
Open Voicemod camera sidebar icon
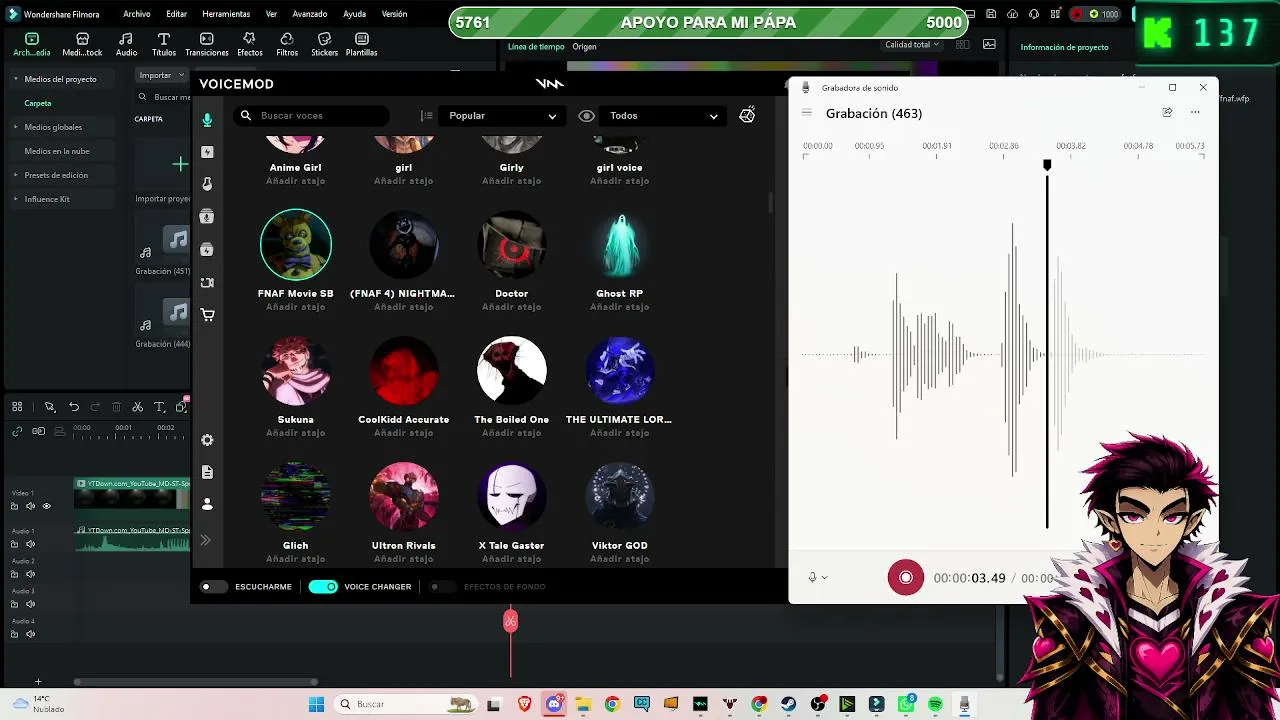207,283
